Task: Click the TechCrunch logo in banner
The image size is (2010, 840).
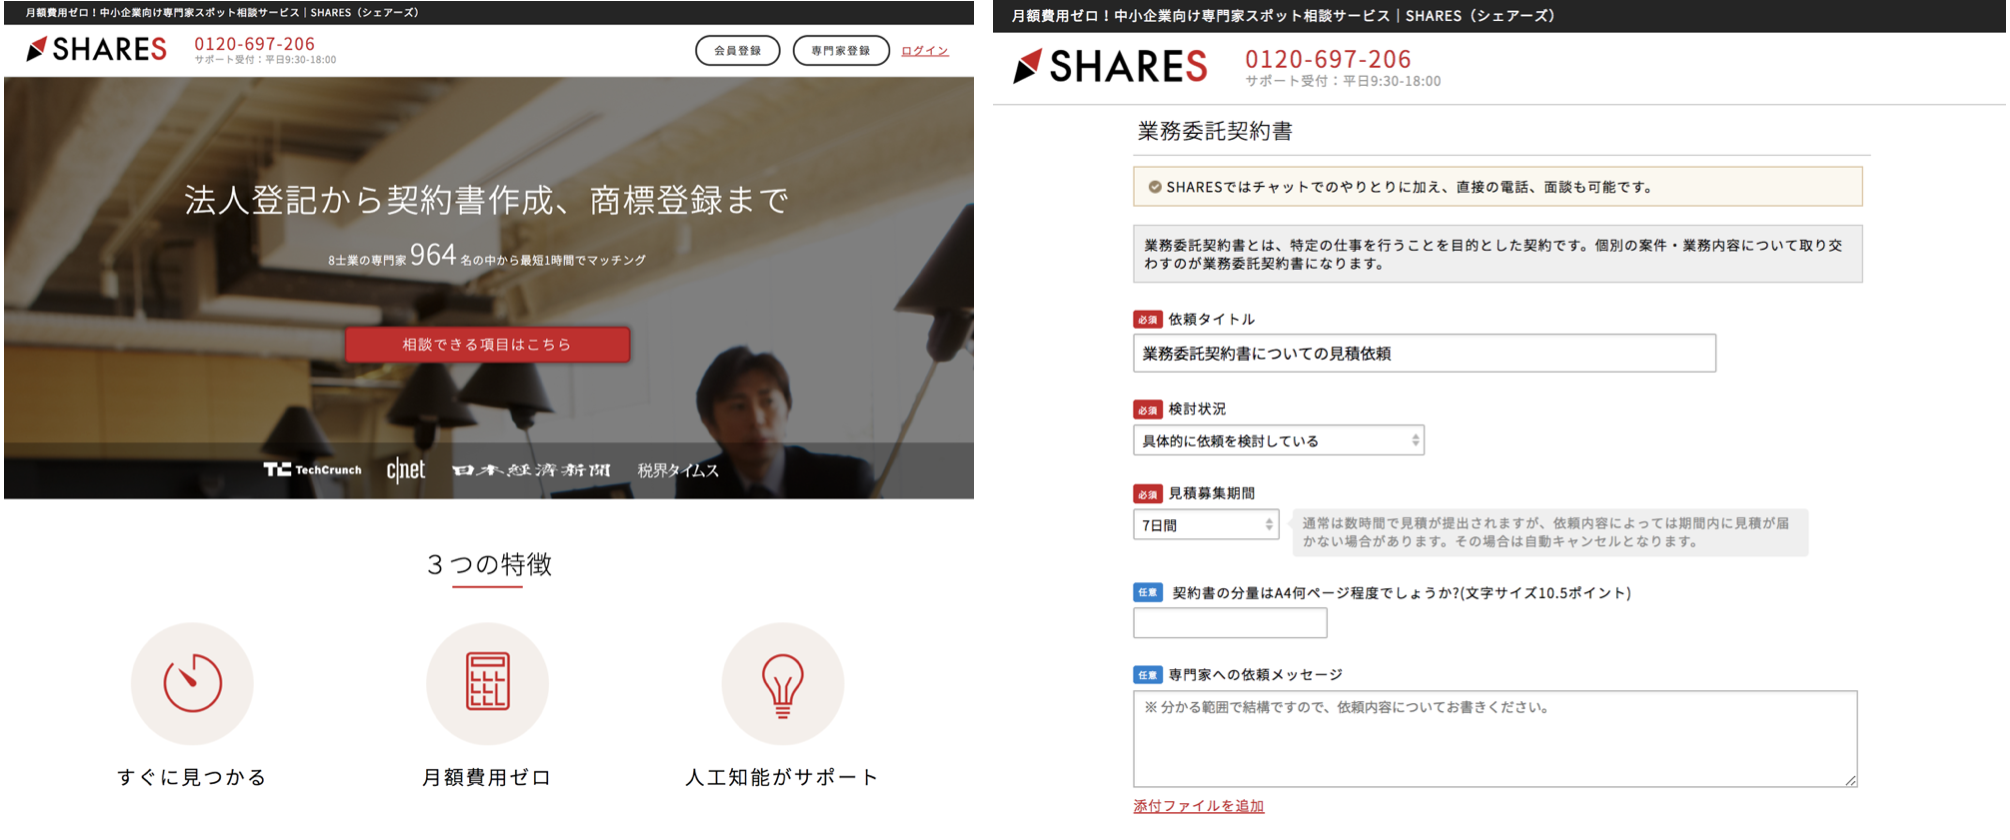Action: coord(312,470)
